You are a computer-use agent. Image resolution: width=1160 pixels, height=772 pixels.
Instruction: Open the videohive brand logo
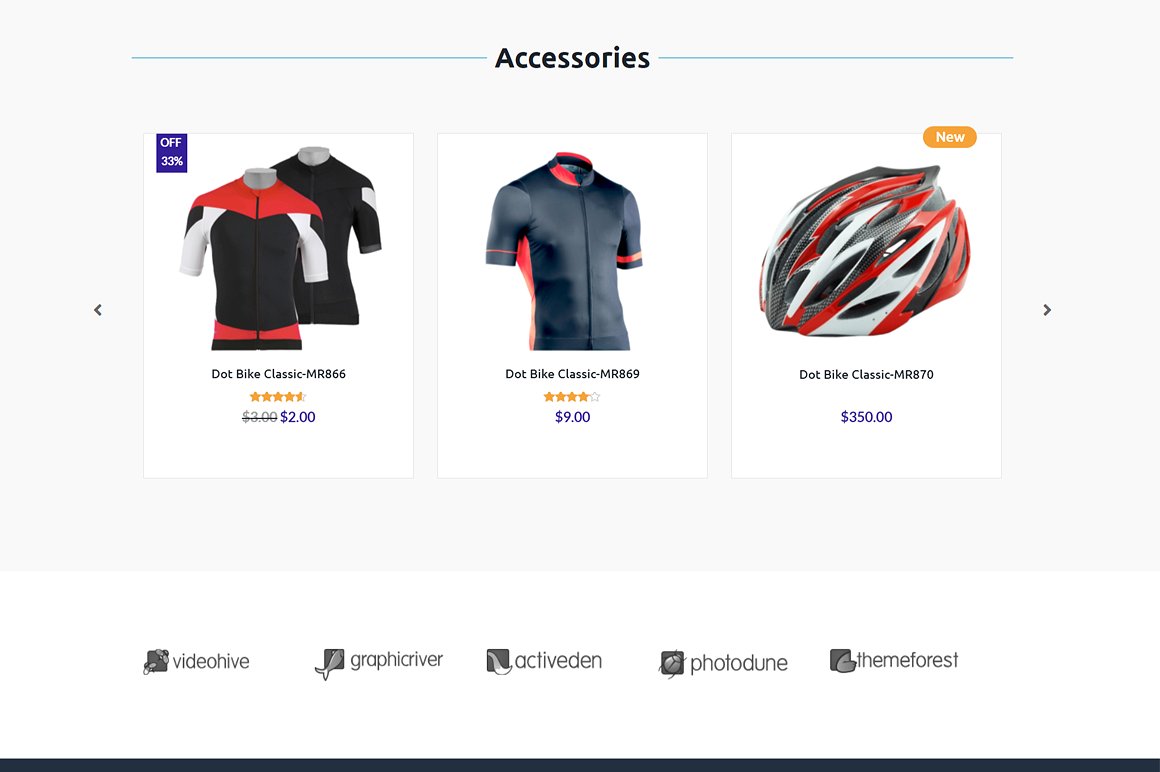[x=196, y=661]
